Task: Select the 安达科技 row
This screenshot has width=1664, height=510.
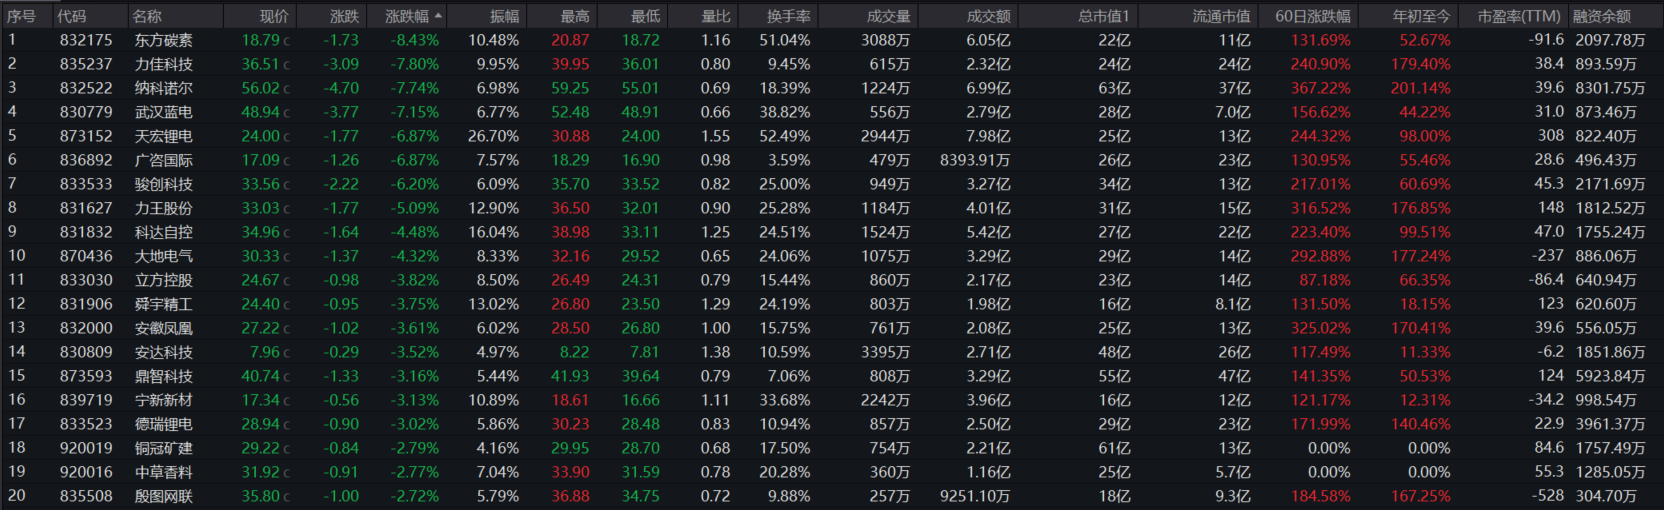Action: pyautogui.click(x=163, y=352)
